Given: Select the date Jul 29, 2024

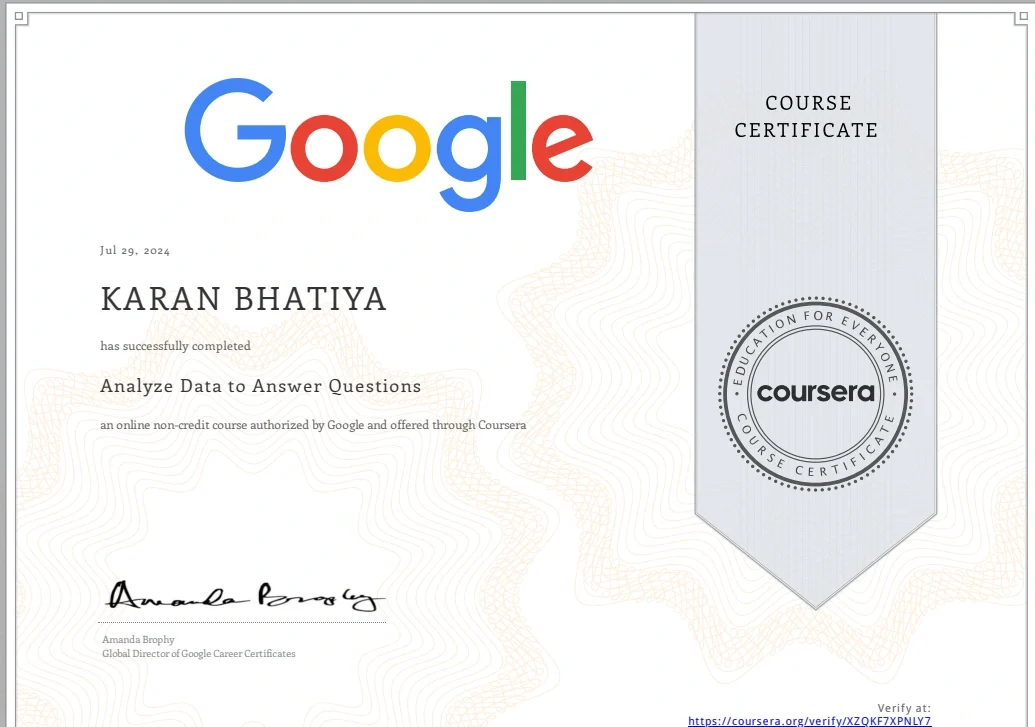Looking at the screenshot, I should pyautogui.click(x=134, y=250).
